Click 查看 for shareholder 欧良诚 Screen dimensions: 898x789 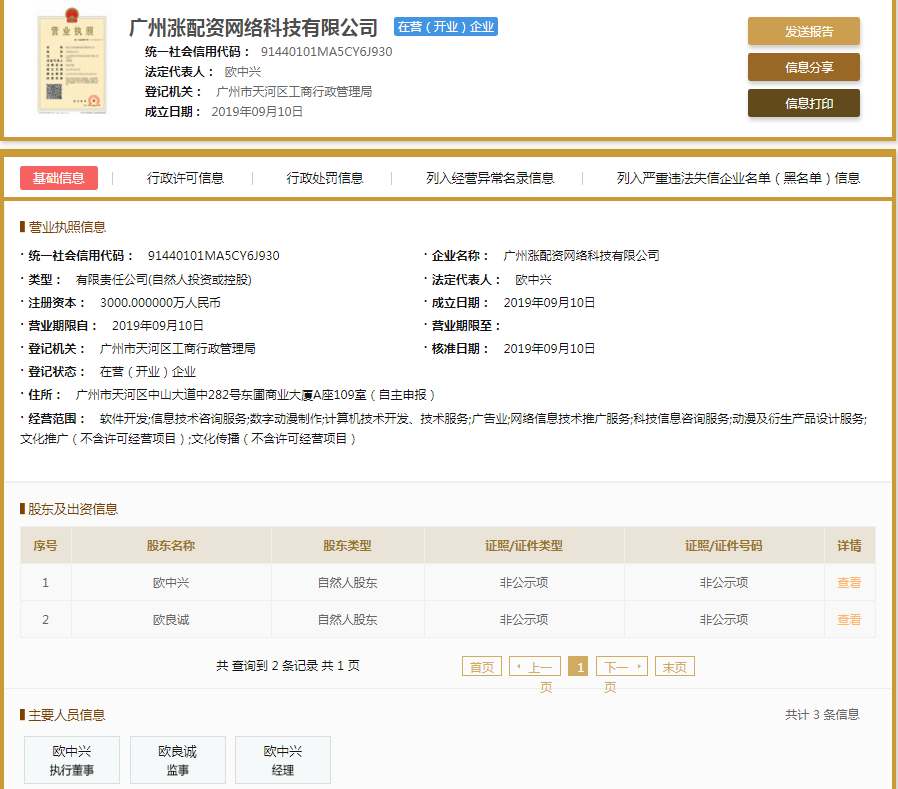848,619
